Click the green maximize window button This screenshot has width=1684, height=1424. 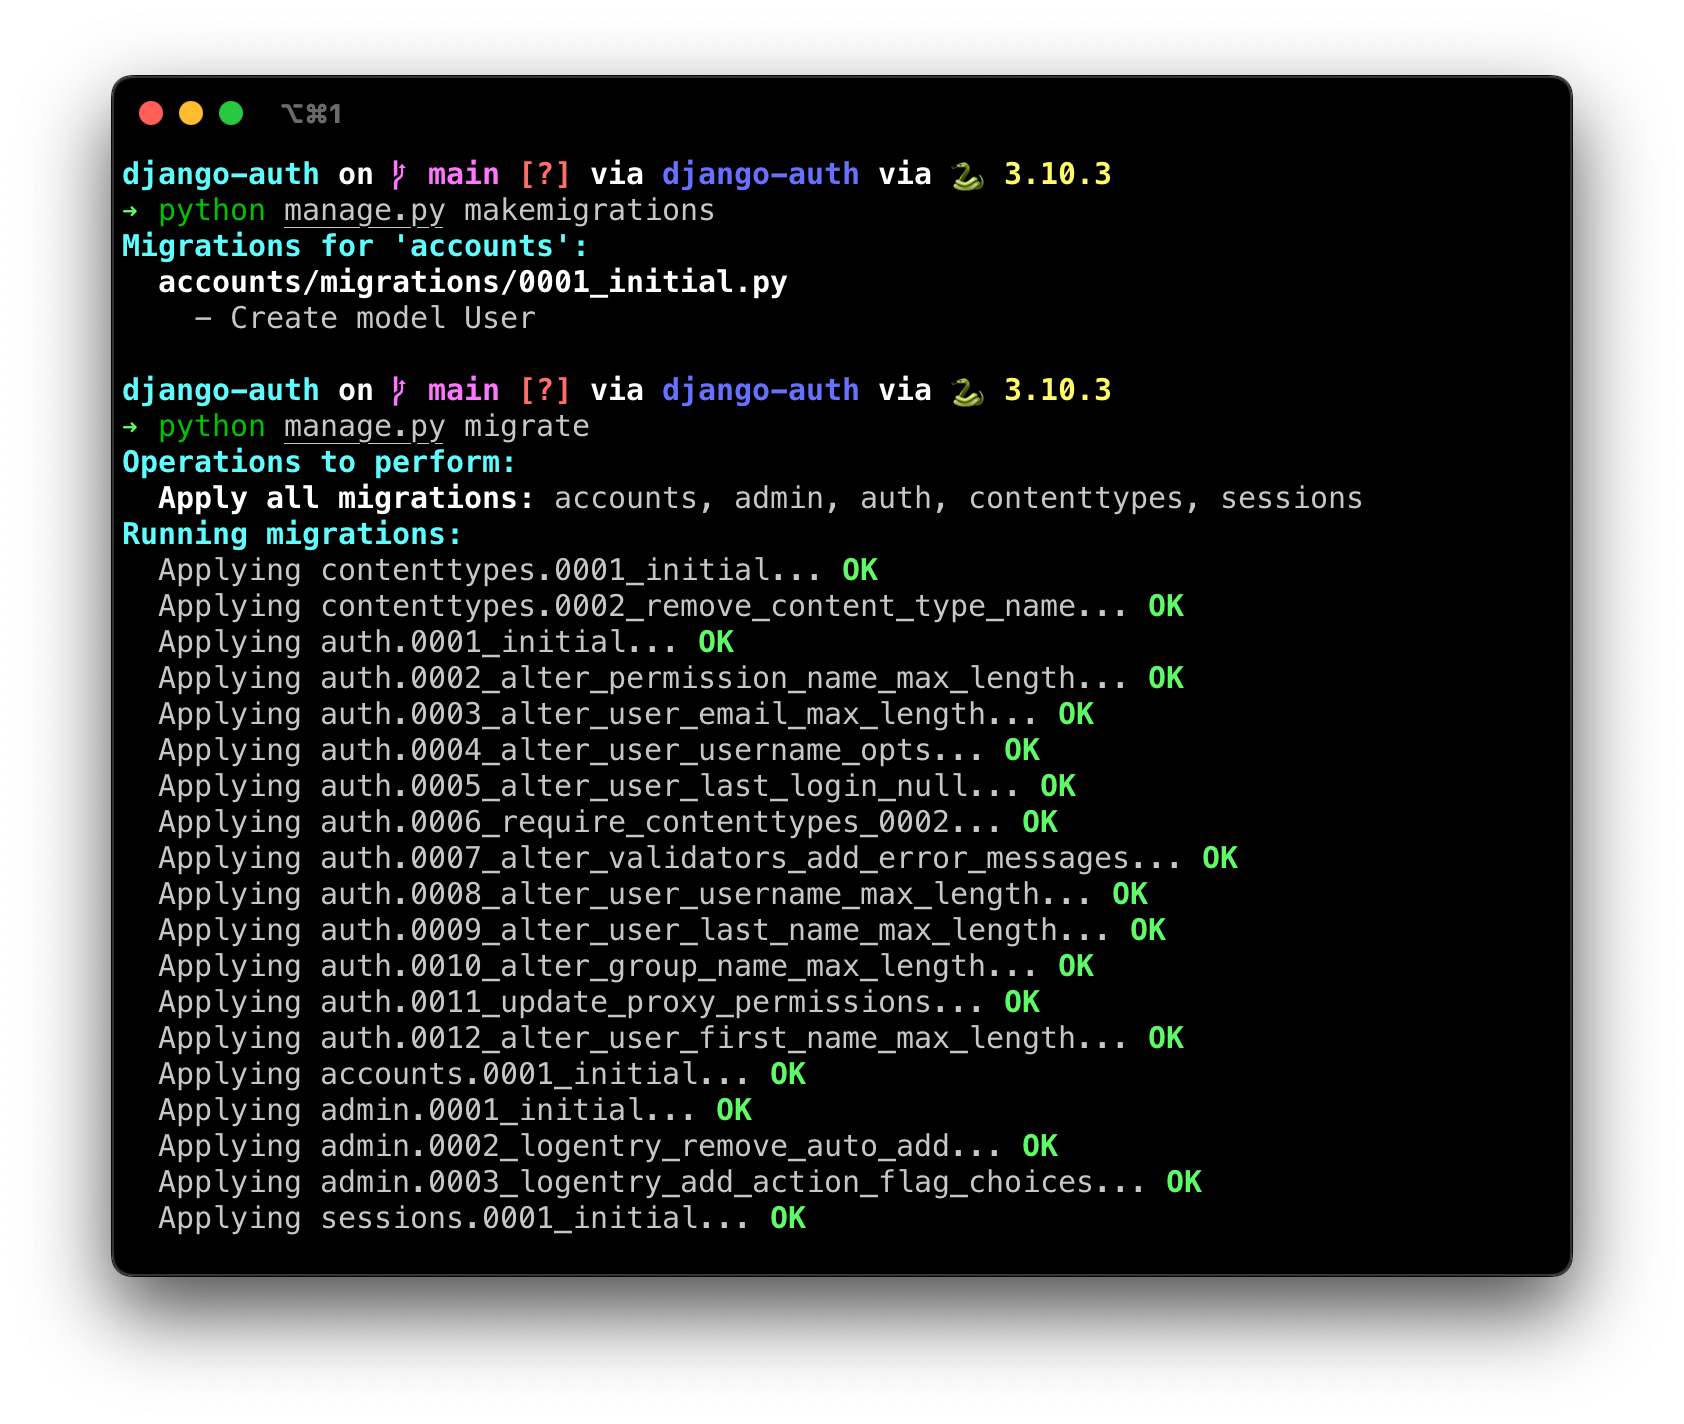click(231, 113)
